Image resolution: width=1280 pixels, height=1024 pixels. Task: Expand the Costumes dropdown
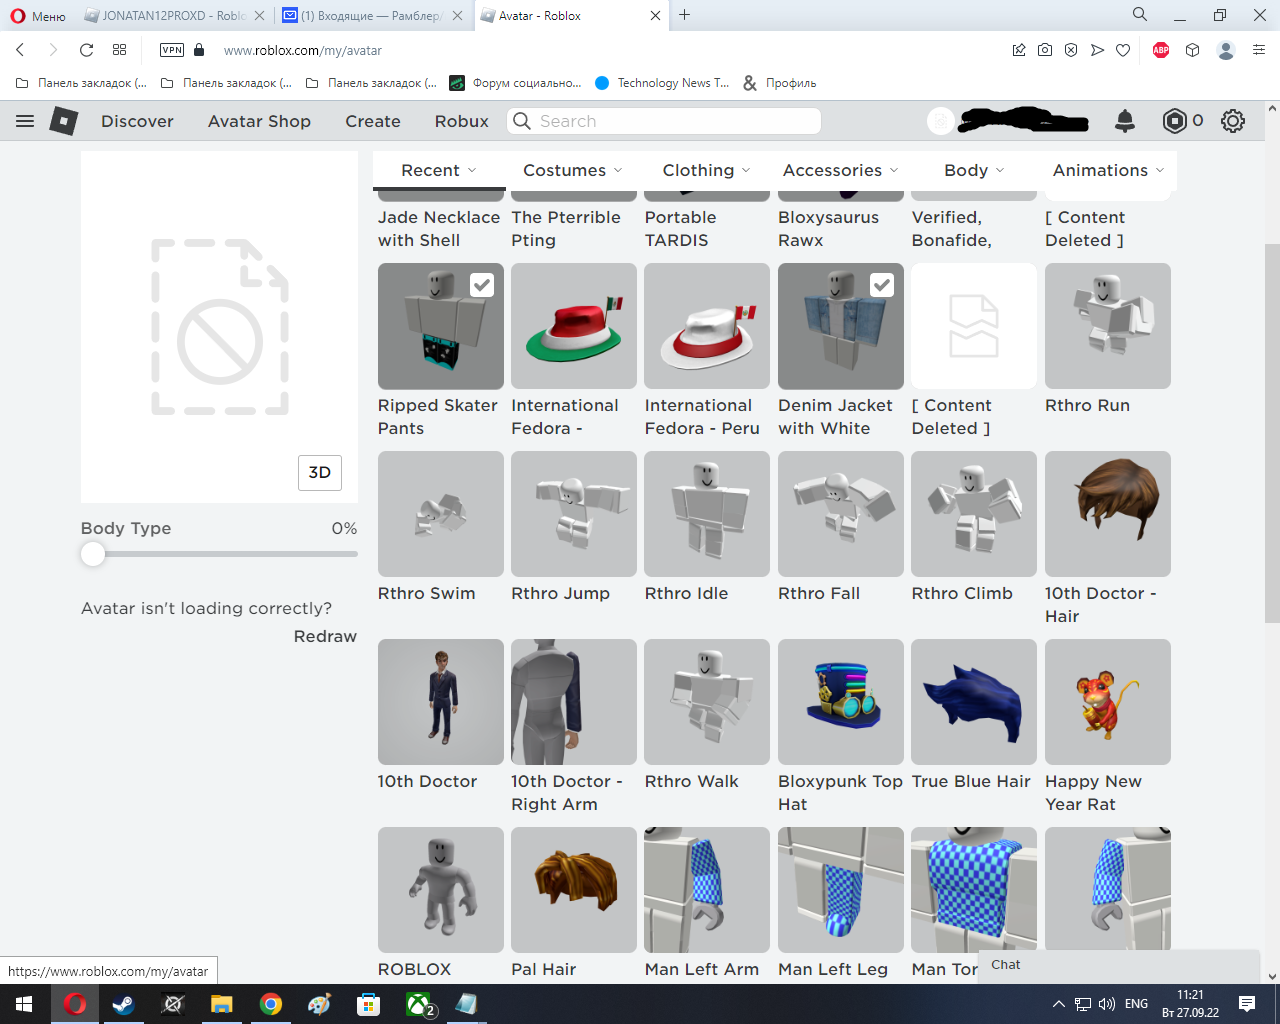572,170
